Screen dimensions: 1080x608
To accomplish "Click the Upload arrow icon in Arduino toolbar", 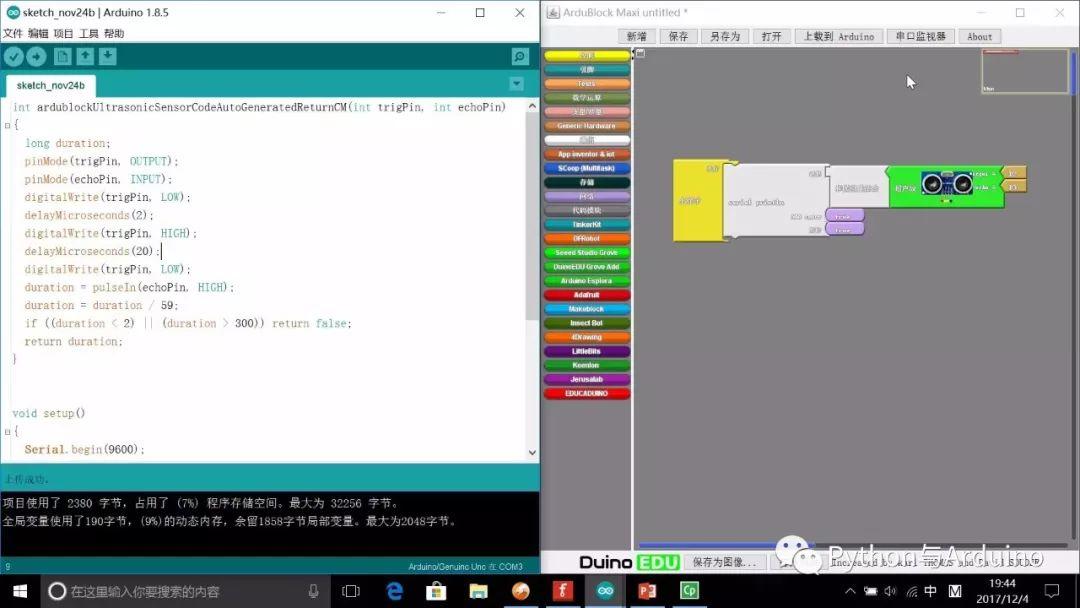I will (x=37, y=57).
